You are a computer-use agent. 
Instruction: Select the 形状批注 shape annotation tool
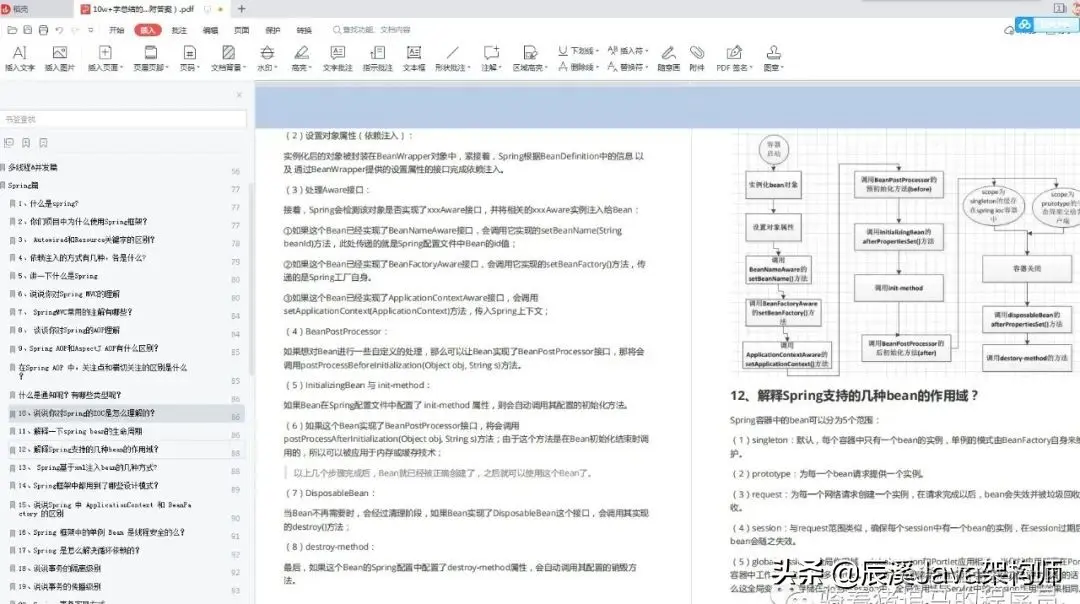(453, 58)
